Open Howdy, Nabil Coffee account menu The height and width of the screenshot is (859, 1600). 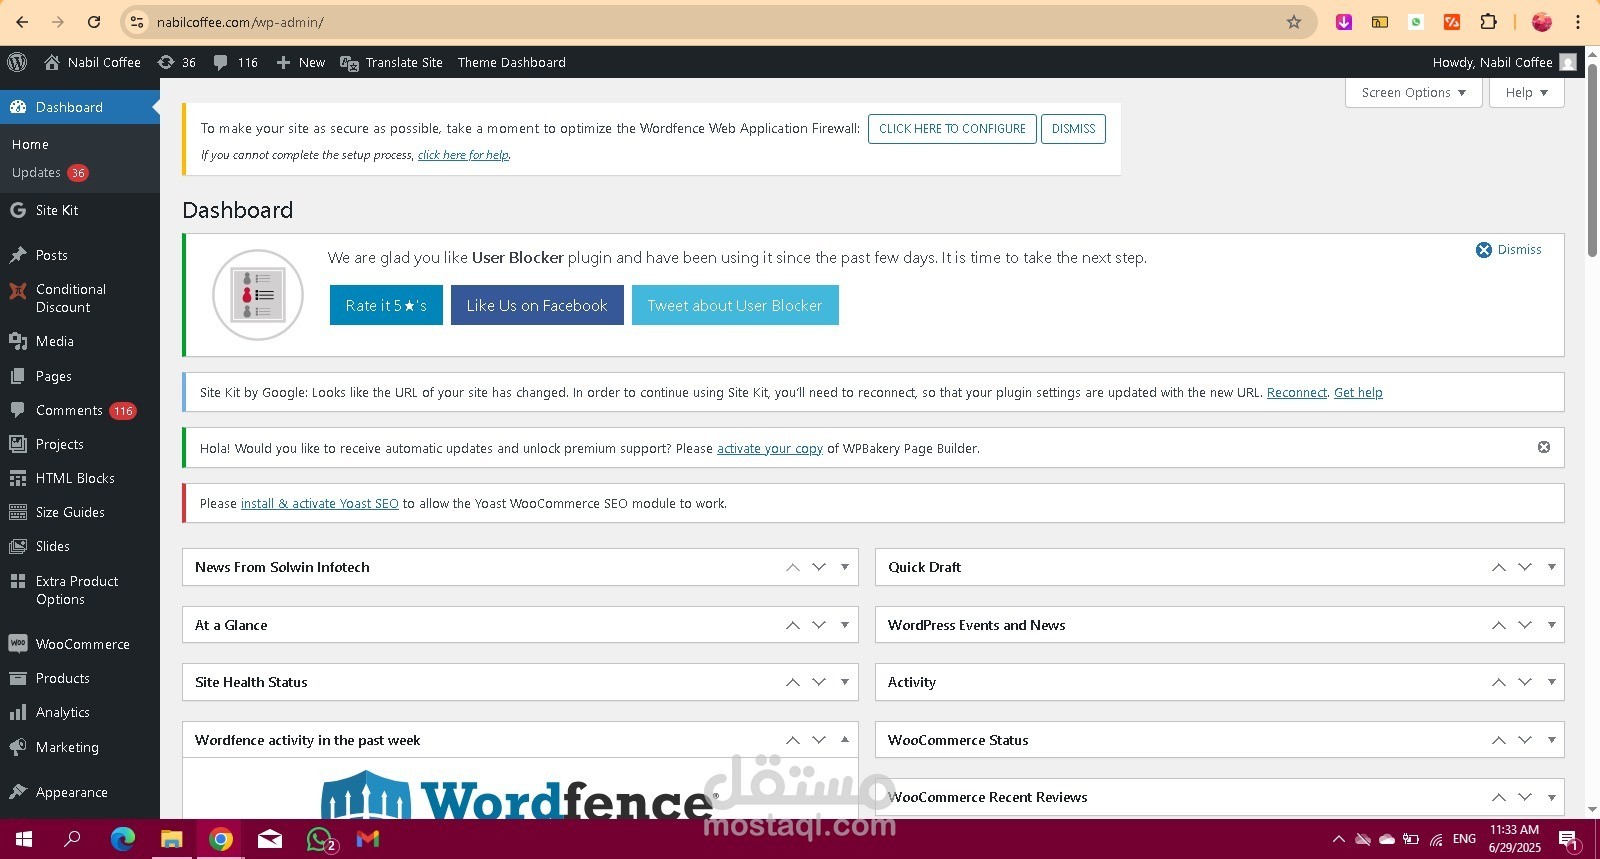pyautogui.click(x=1504, y=62)
